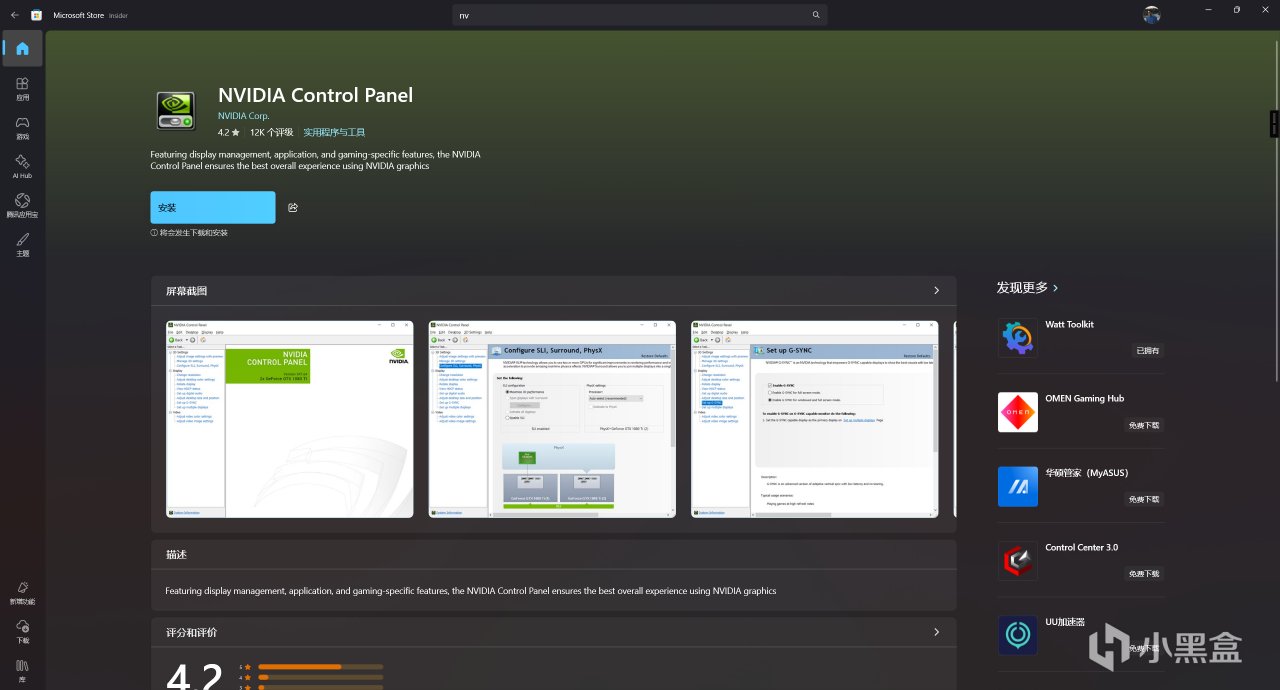Open Themes (主题) in the sidebar
The height and width of the screenshot is (690, 1280).
tap(22, 244)
